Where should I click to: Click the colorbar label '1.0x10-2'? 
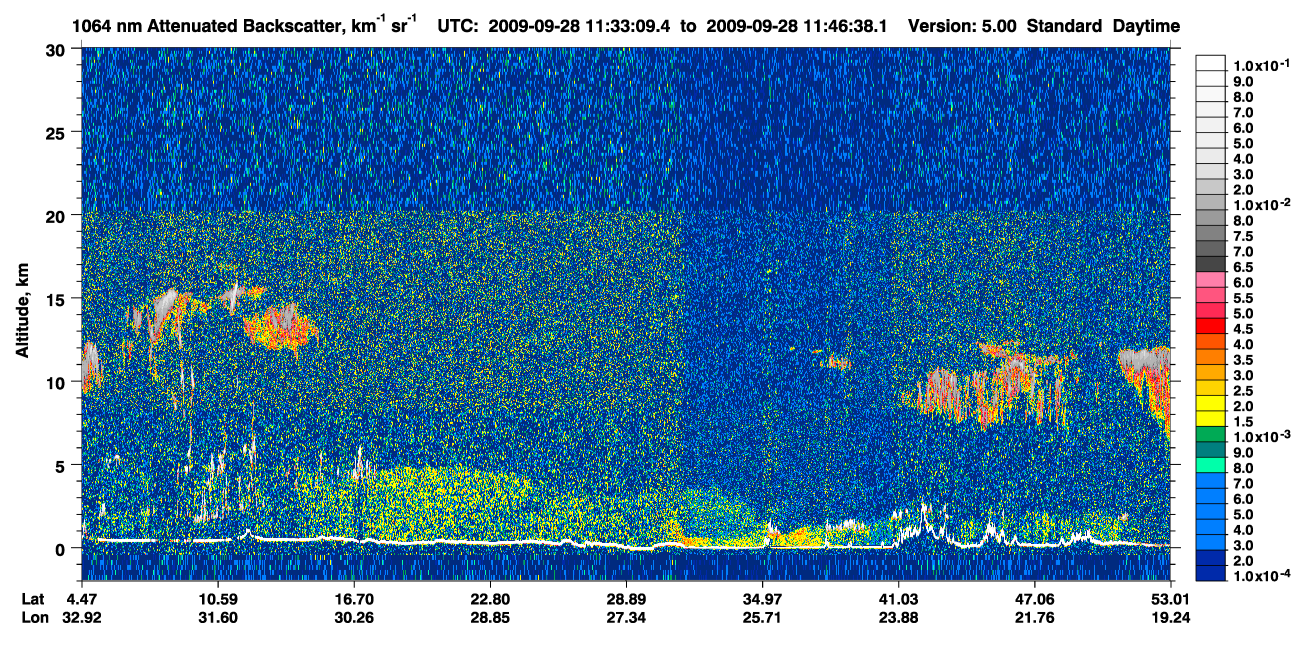coord(1260,203)
